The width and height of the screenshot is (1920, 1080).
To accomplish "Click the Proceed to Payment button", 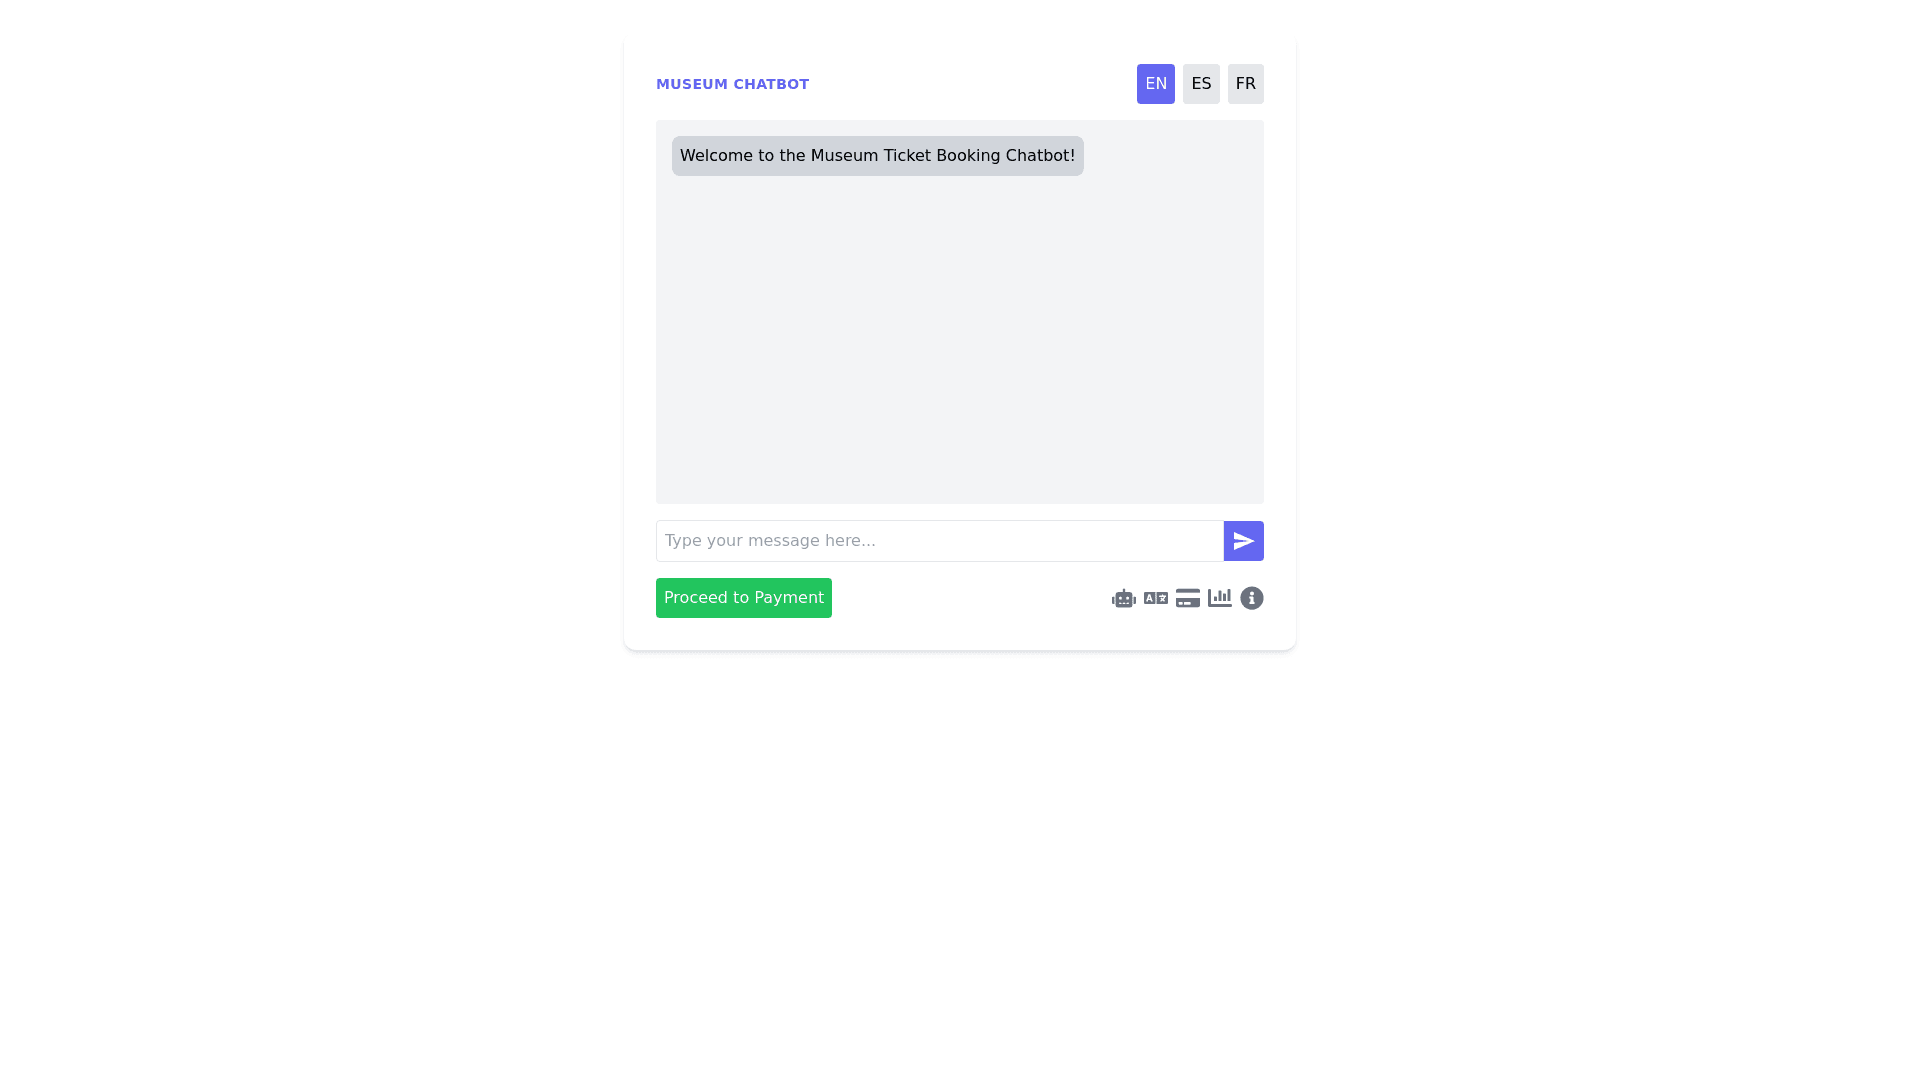I will tap(744, 598).
